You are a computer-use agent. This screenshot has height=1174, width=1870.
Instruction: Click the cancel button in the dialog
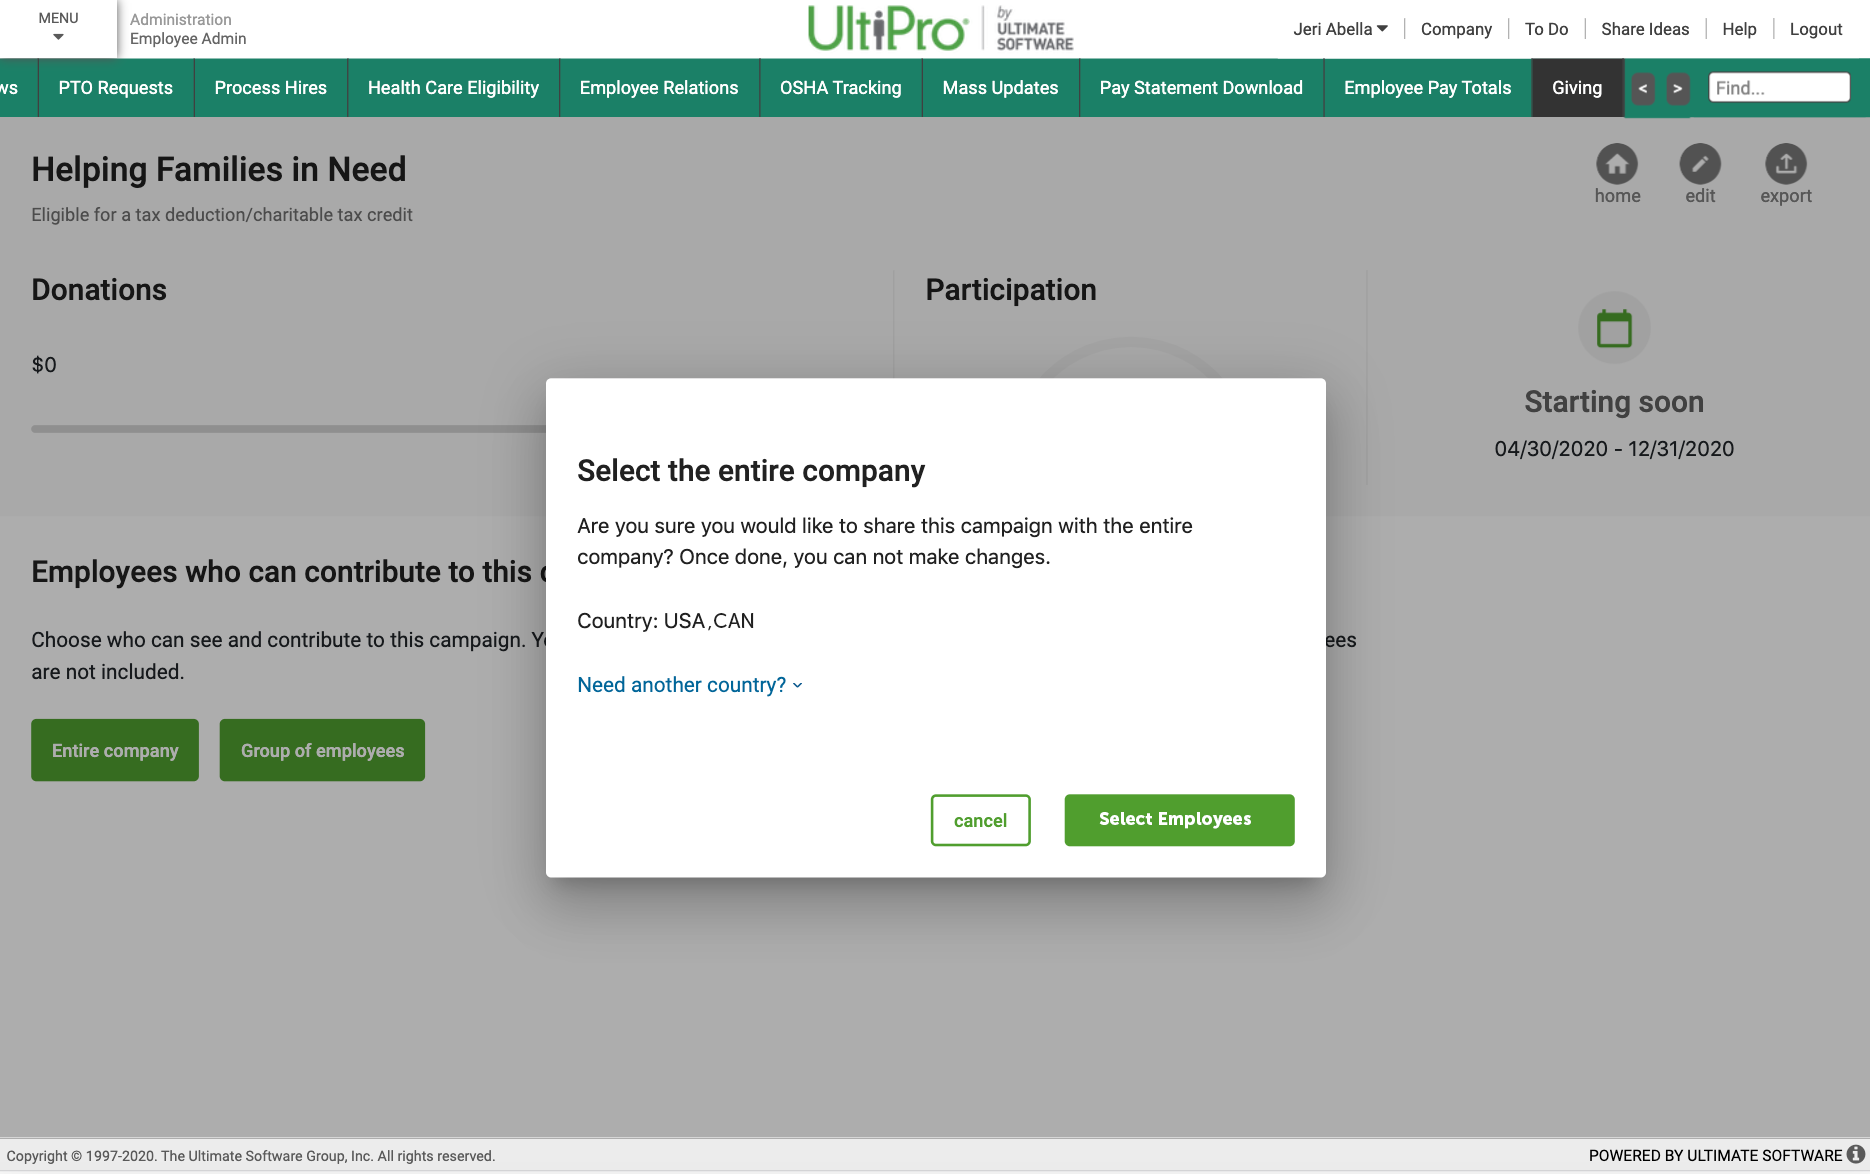(980, 819)
